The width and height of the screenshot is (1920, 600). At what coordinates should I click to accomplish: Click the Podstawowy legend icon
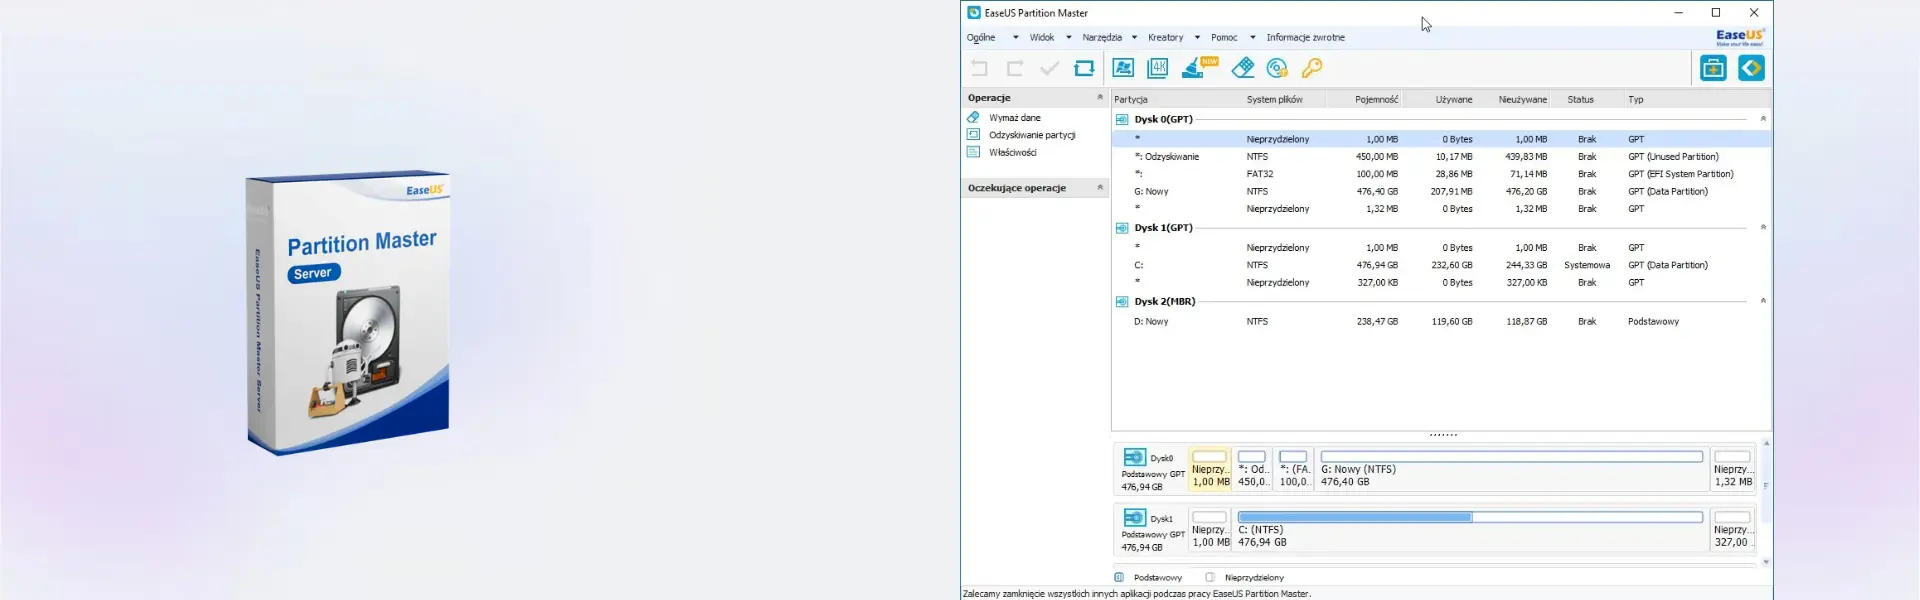(x=1119, y=577)
